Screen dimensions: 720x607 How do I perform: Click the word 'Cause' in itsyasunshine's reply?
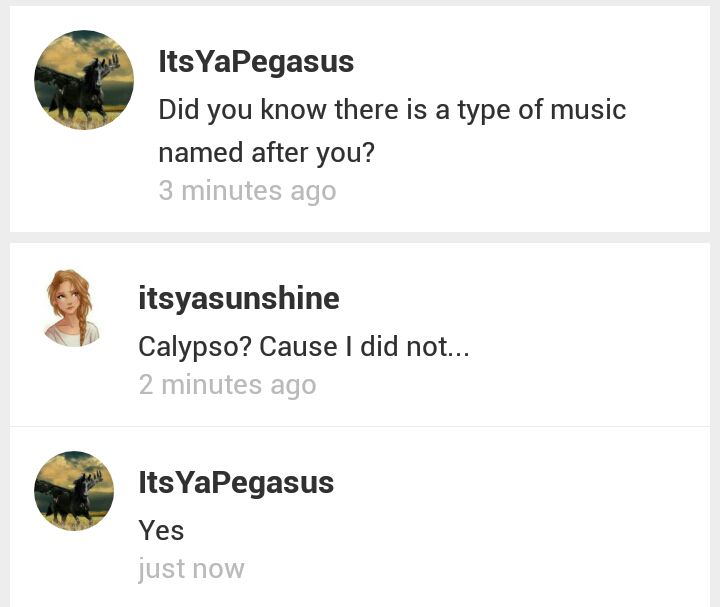[x=298, y=347]
